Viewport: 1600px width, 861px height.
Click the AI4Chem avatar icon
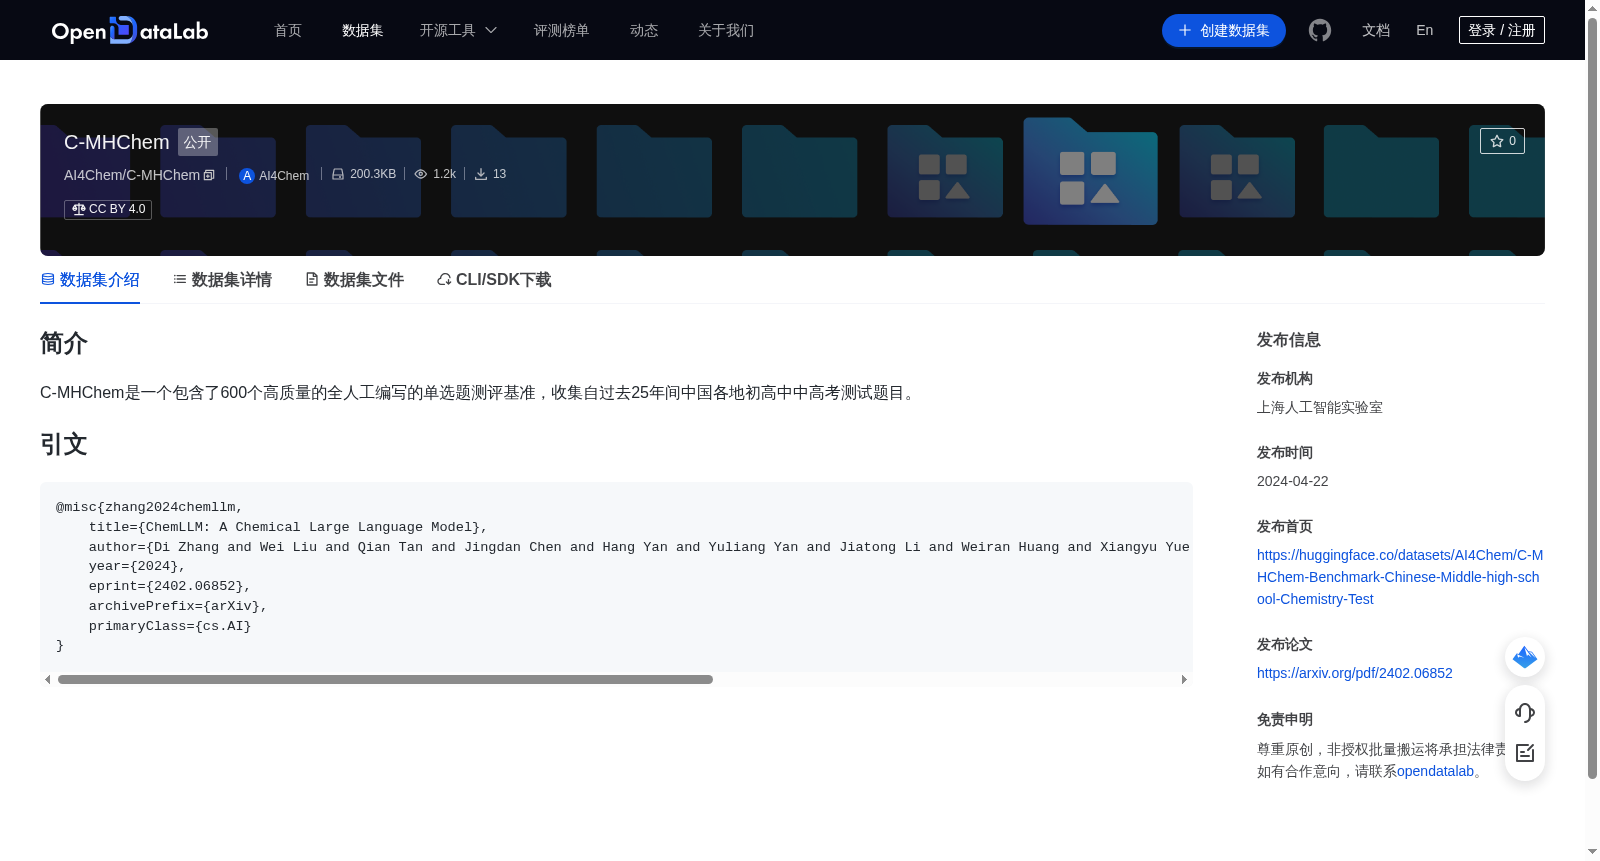(247, 175)
